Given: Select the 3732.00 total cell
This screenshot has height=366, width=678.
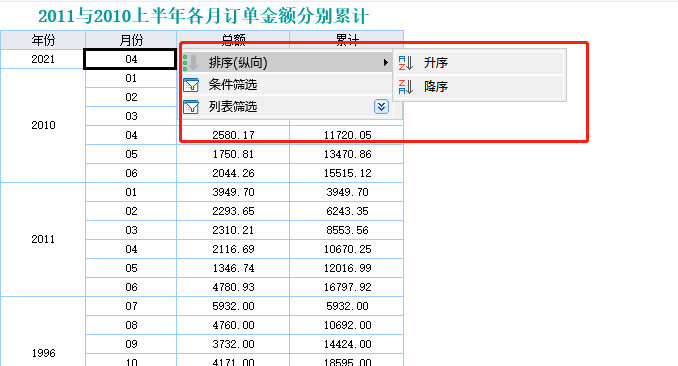Looking at the screenshot, I should [233, 344].
